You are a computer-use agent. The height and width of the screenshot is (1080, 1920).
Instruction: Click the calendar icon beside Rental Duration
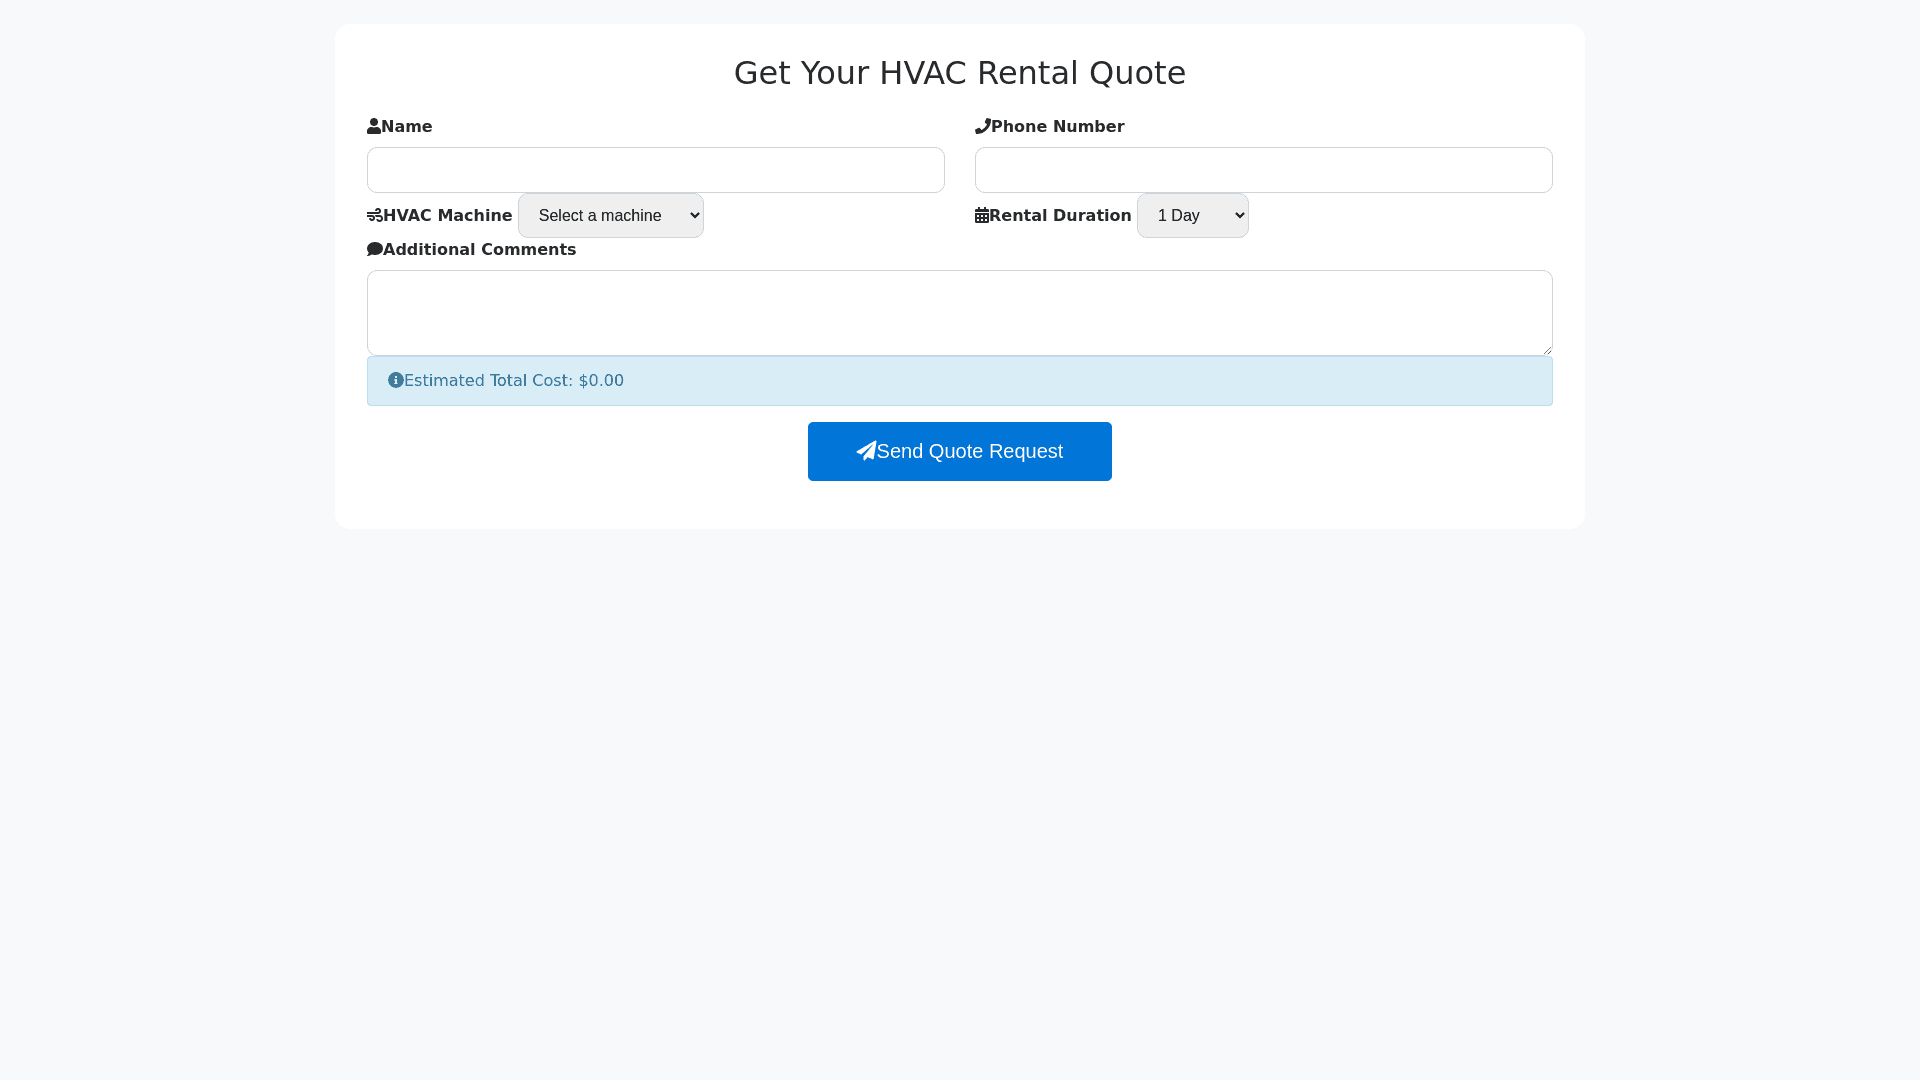pos(982,216)
